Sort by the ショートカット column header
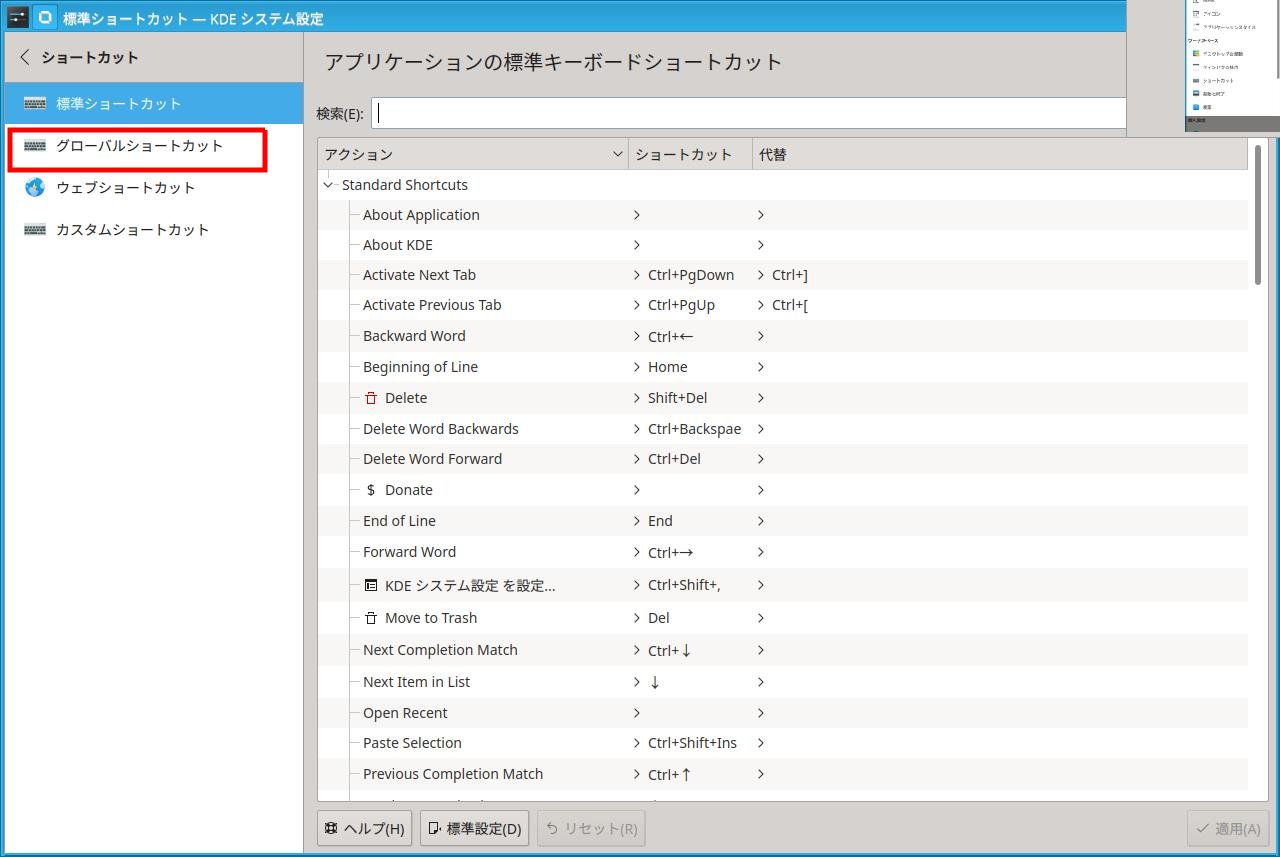The image size is (1280, 857). [x=690, y=155]
